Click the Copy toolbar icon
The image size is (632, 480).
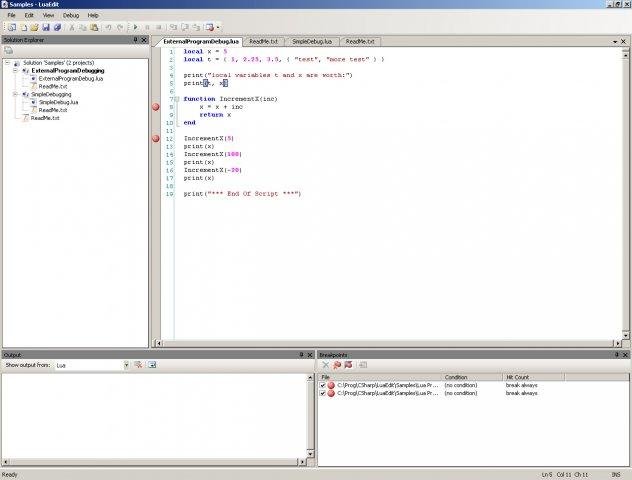point(83,27)
